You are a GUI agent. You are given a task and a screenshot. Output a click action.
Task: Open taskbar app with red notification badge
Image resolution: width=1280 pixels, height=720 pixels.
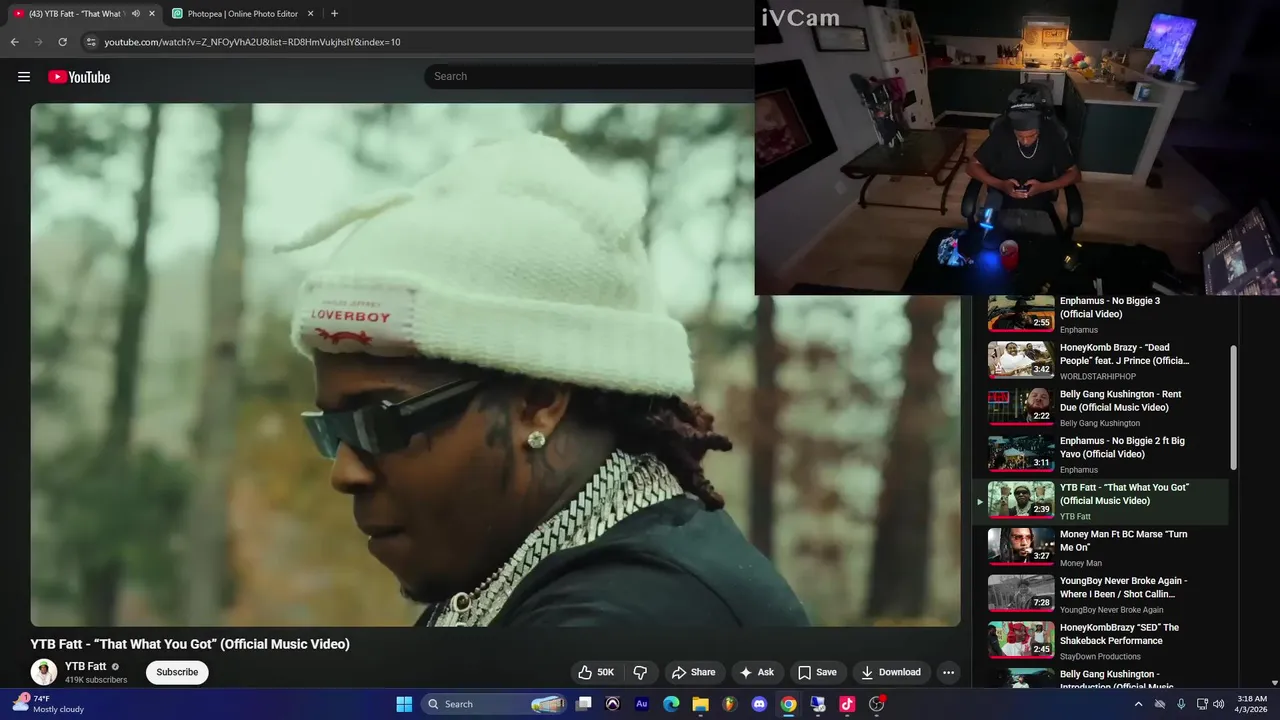point(877,704)
